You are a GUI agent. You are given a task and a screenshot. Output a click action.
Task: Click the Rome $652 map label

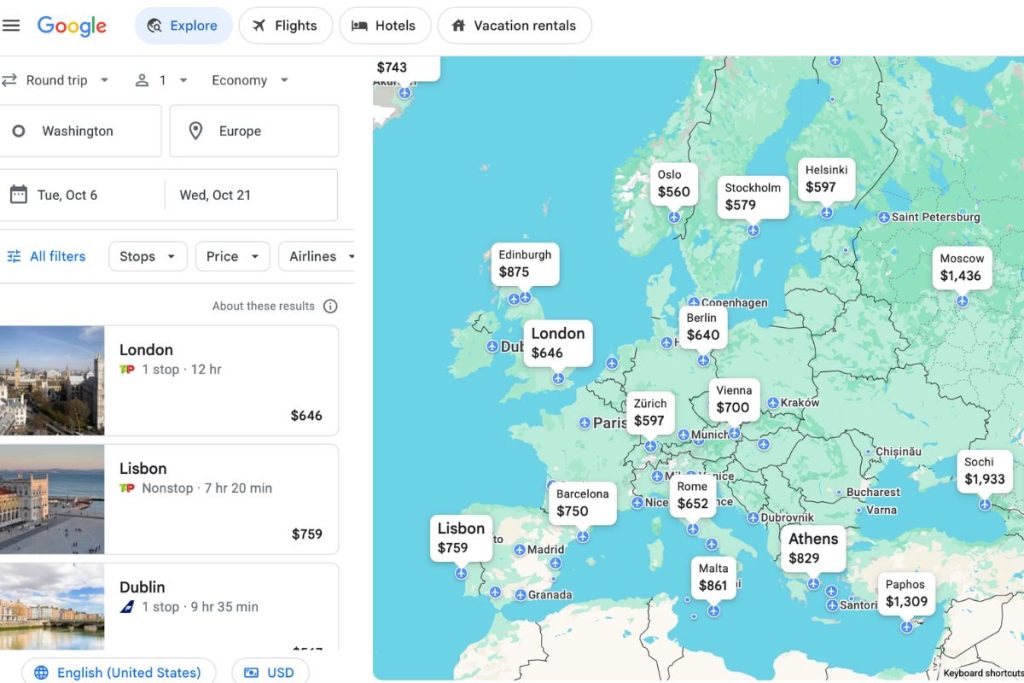click(x=692, y=496)
